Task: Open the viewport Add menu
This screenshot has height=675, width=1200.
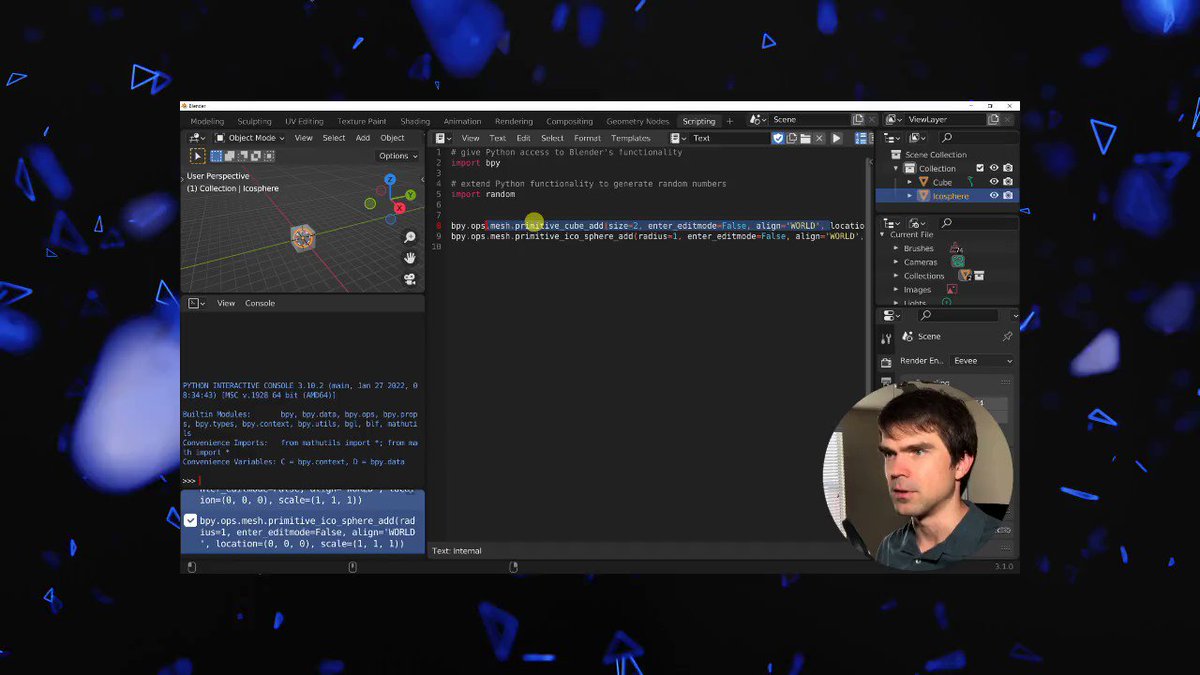Action: [363, 138]
